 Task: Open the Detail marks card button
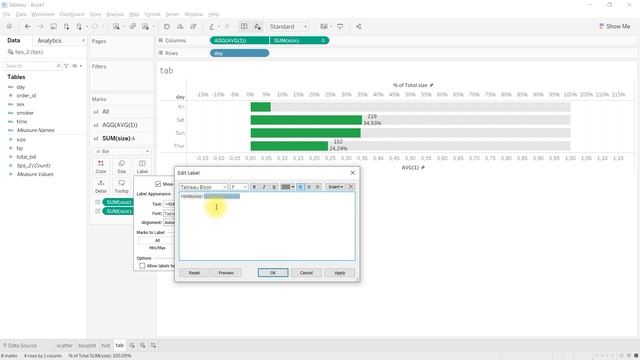tap(101, 186)
